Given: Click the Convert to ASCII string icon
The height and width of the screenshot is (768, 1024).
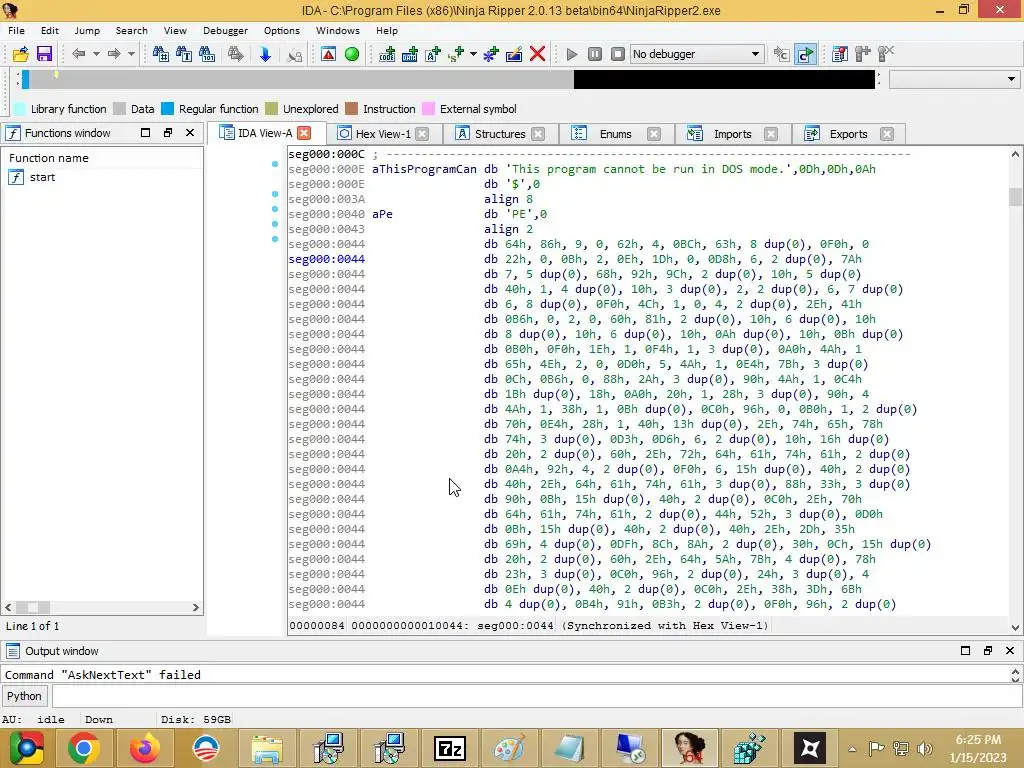Looking at the screenshot, I should (x=433, y=54).
